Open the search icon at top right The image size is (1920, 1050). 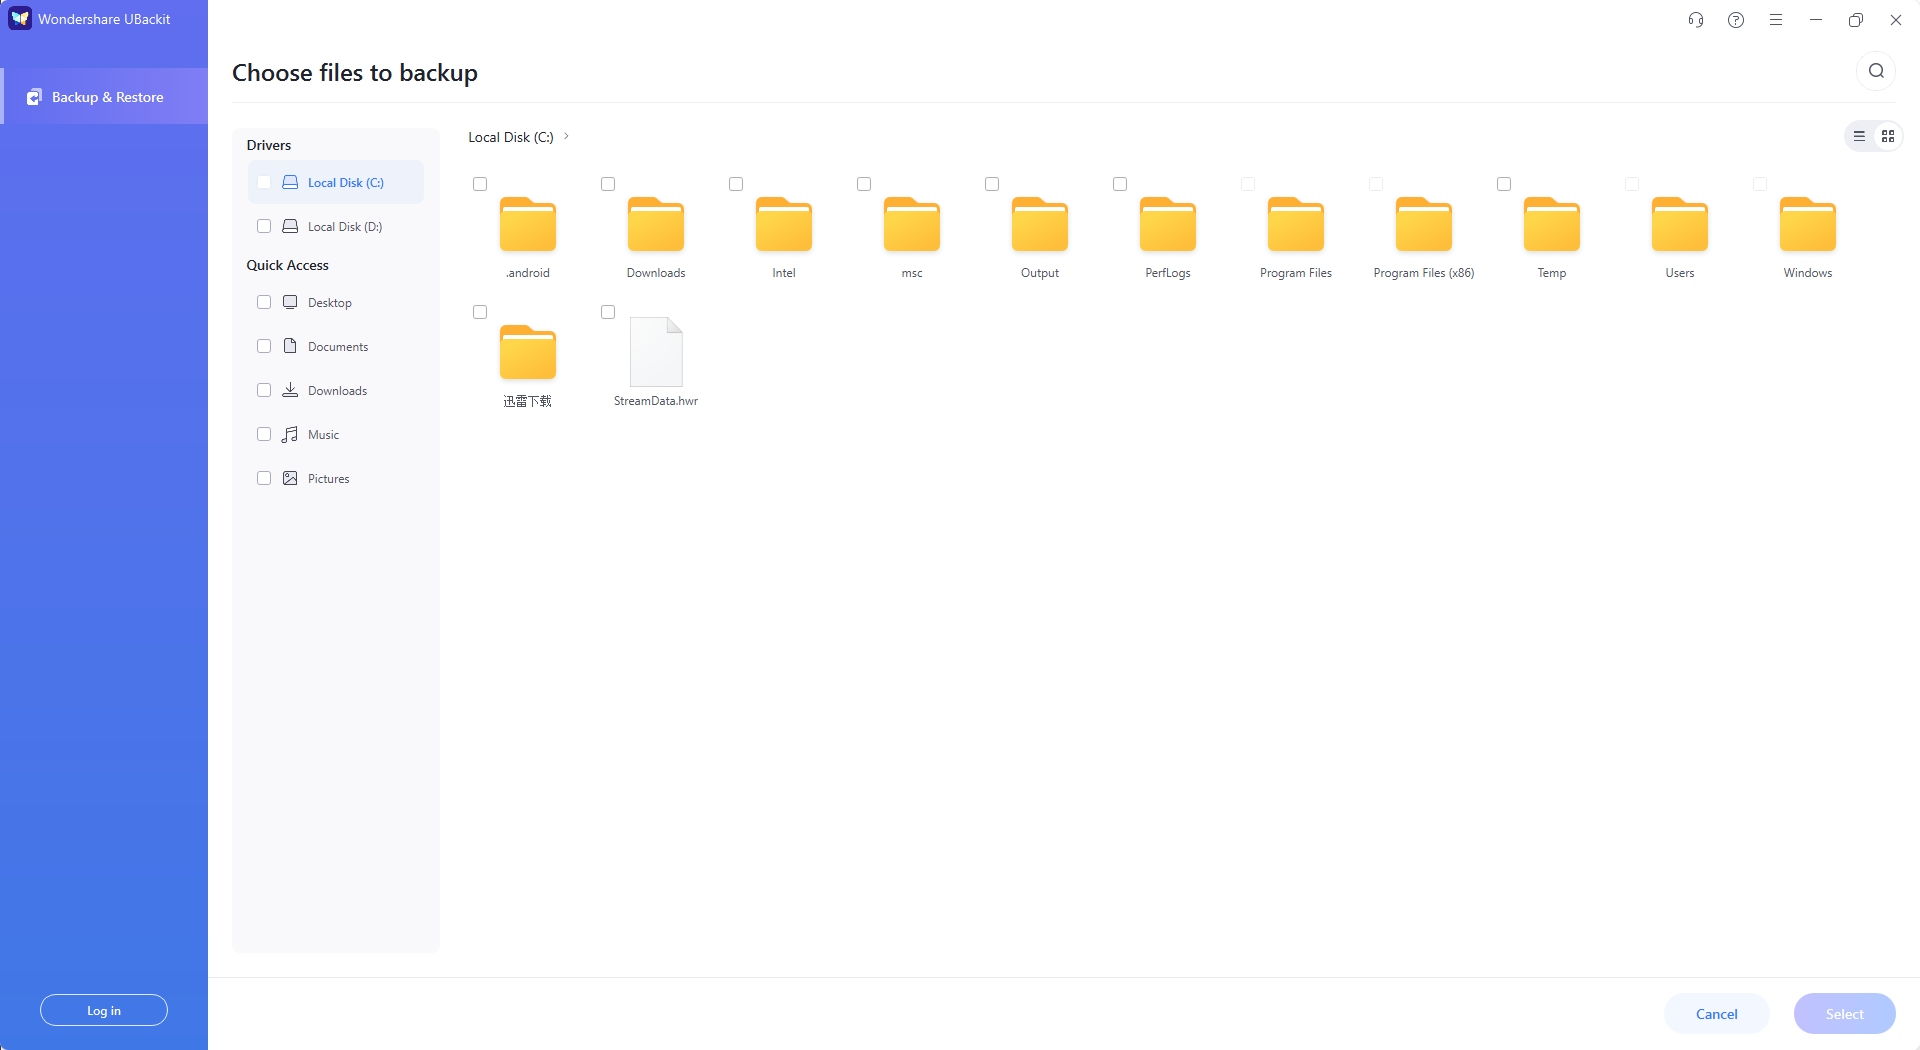pyautogui.click(x=1876, y=71)
